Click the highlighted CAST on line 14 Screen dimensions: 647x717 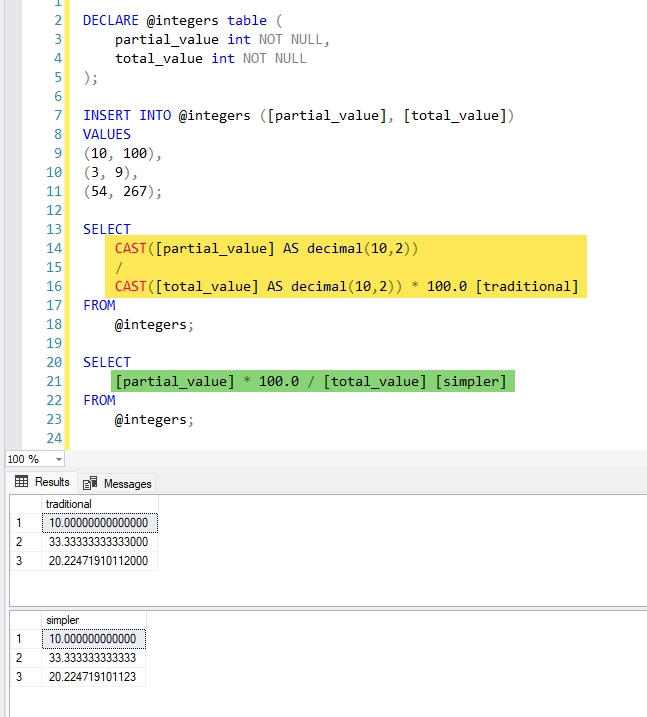coord(130,248)
